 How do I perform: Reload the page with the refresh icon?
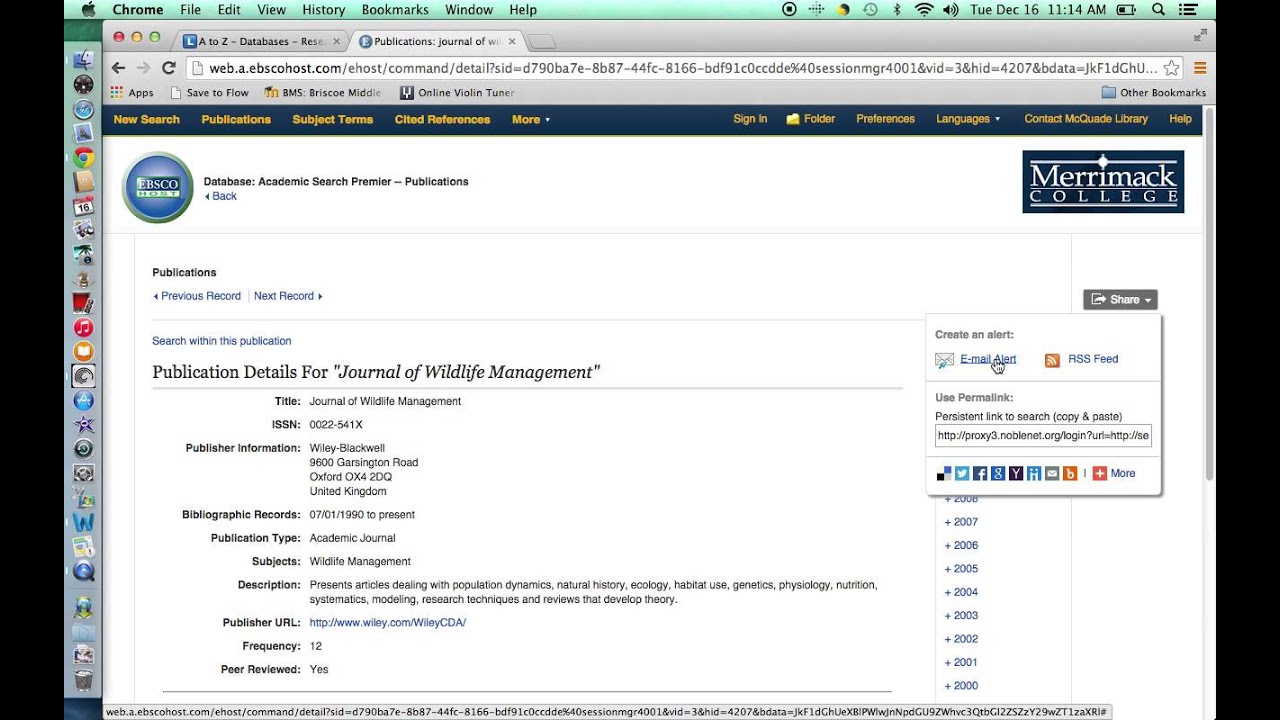pos(168,68)
